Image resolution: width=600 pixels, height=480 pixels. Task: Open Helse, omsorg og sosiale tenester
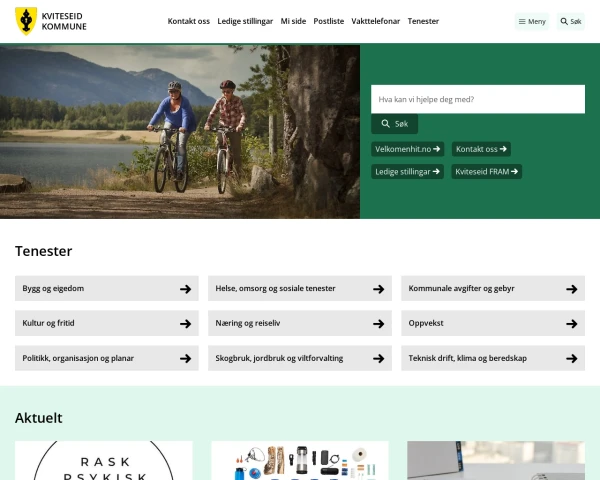(x=298, y=289)
